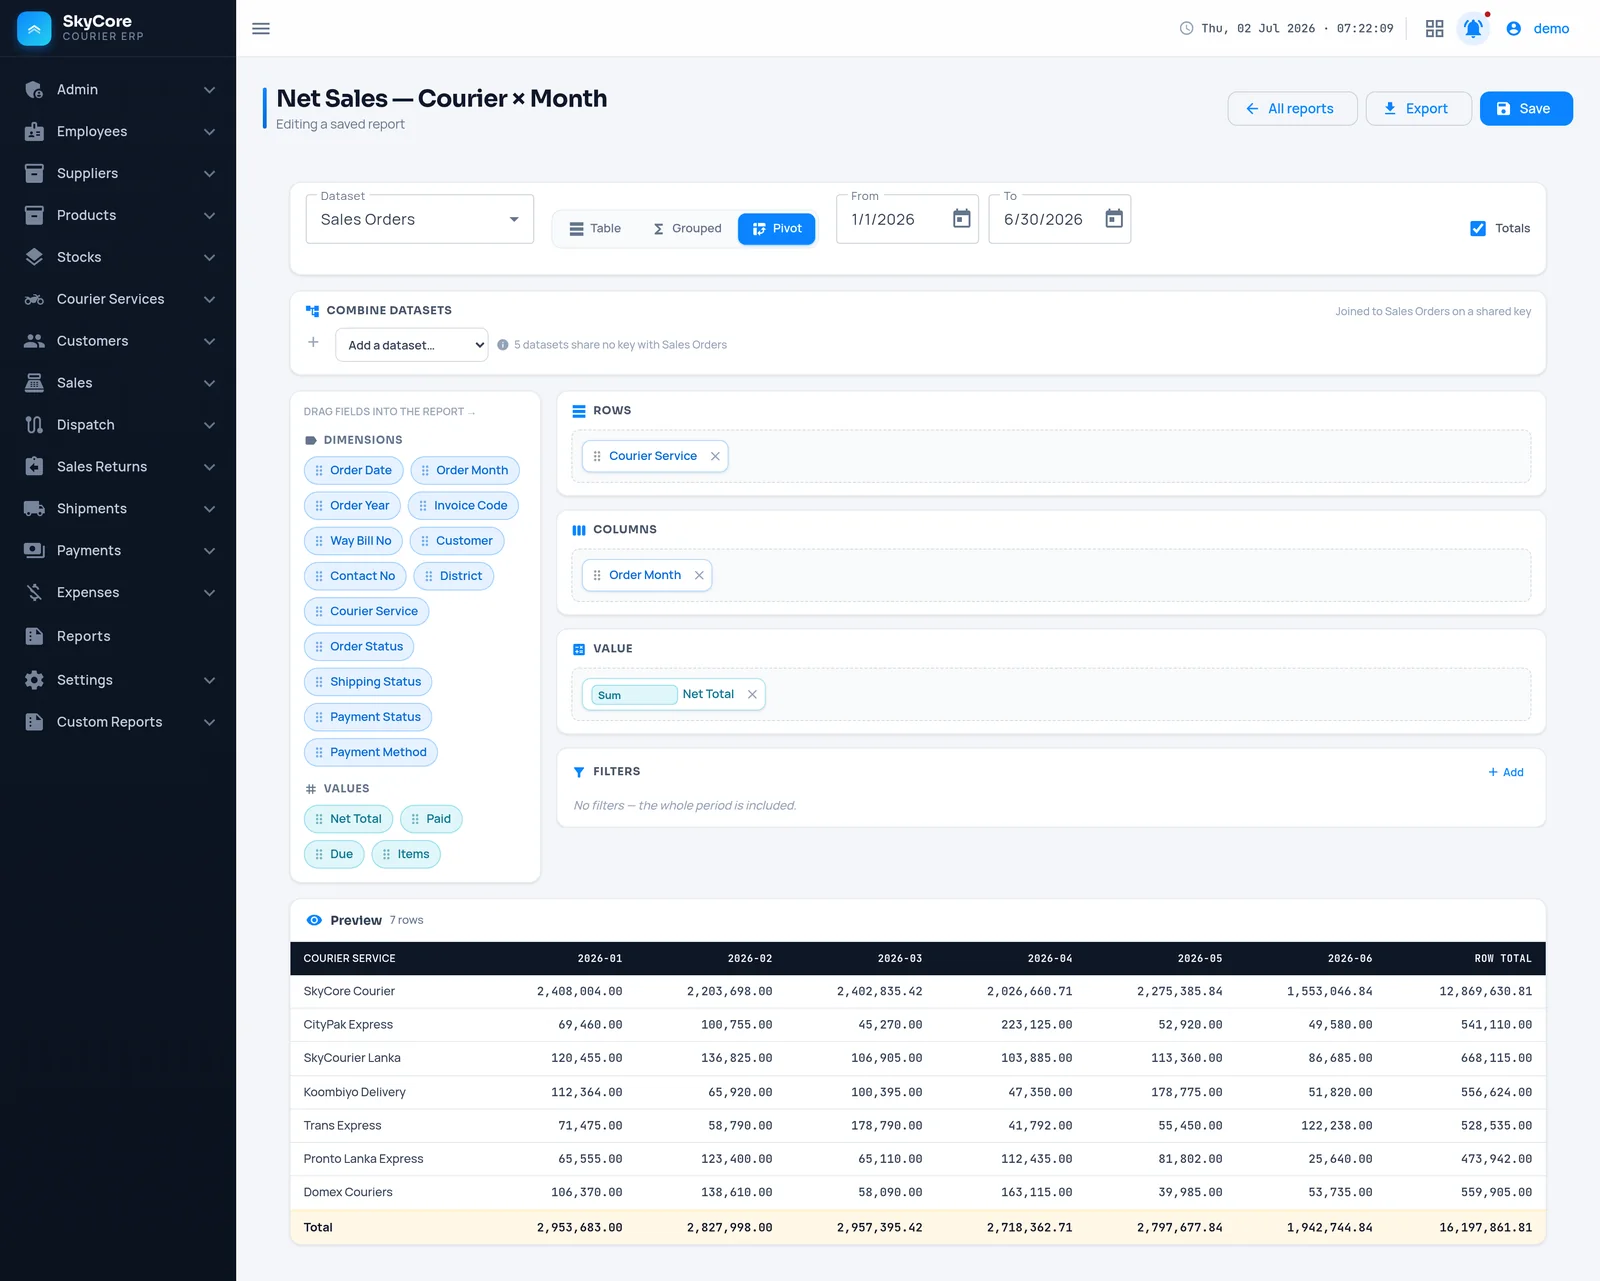The width and height of the screenshot is (1600, 1281).
Task: Click the Suppliers sidebar icon
Action: [34, 174]
